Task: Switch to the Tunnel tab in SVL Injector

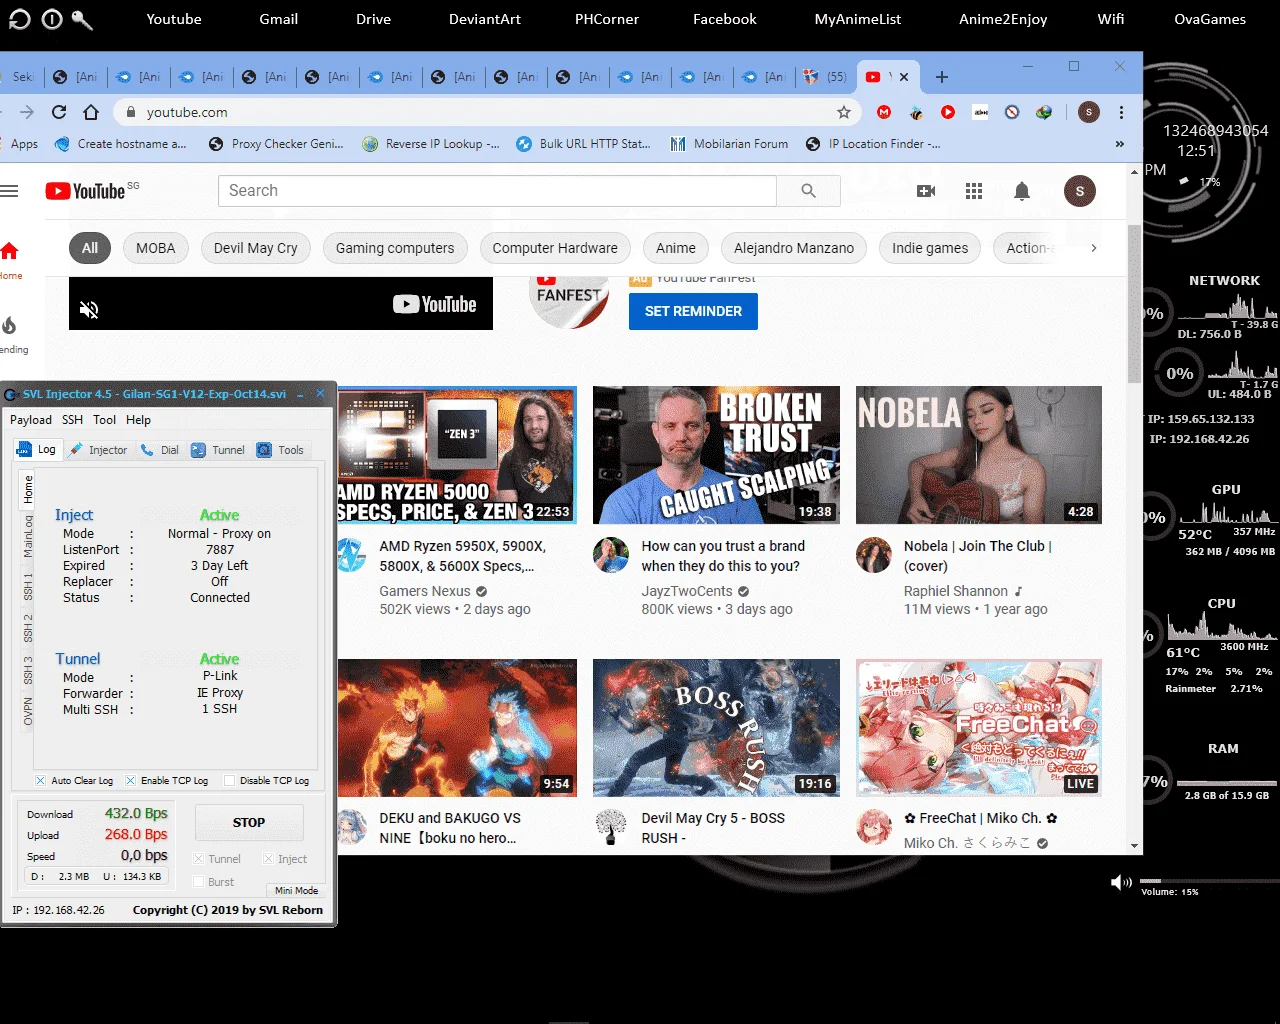Action: (x=218, y=450)
